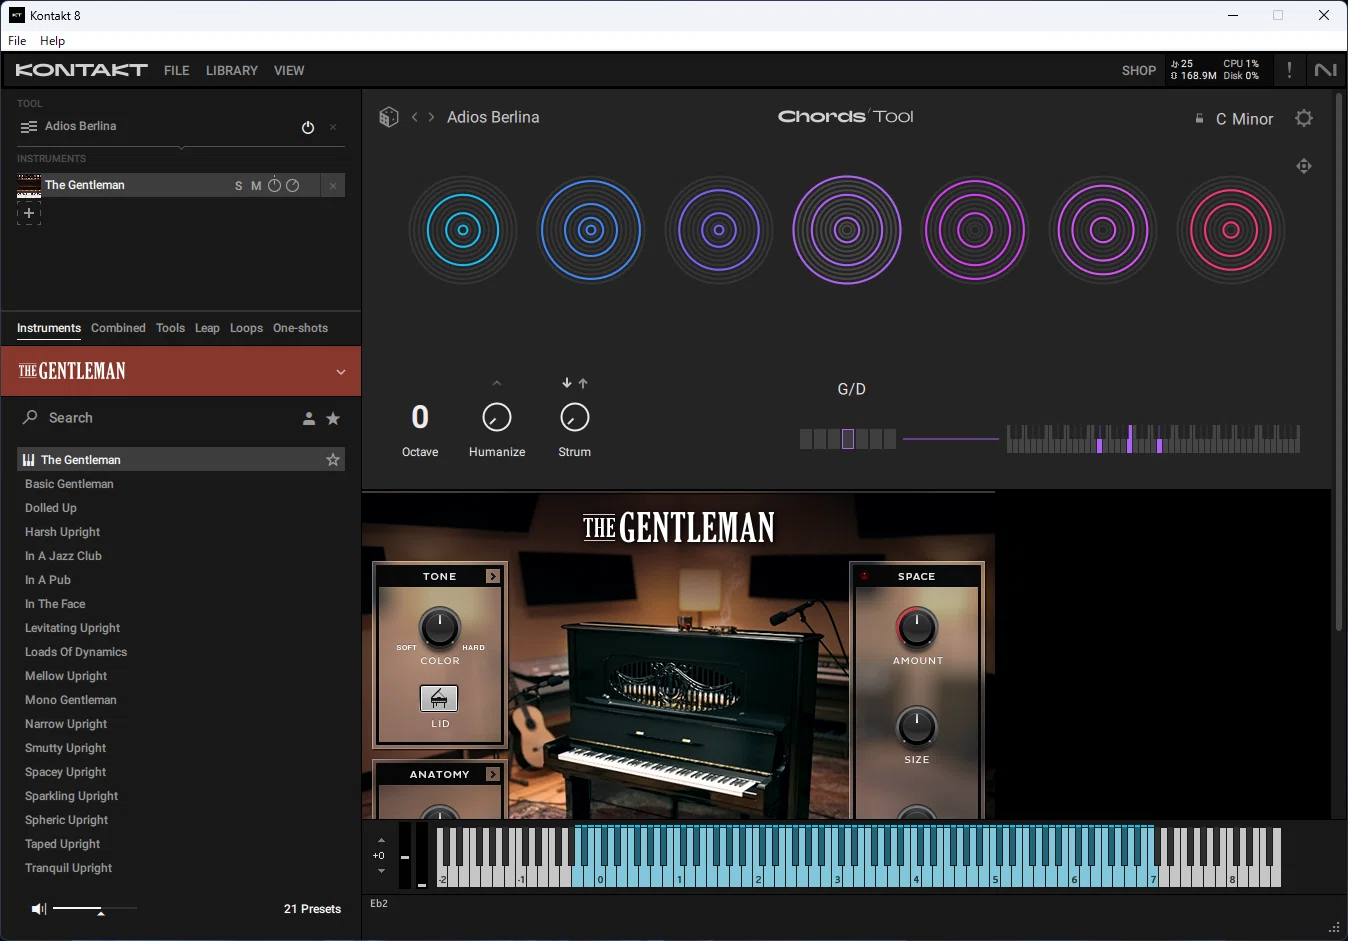Open Chords Tool settings gear

[x=1304, y=118]
